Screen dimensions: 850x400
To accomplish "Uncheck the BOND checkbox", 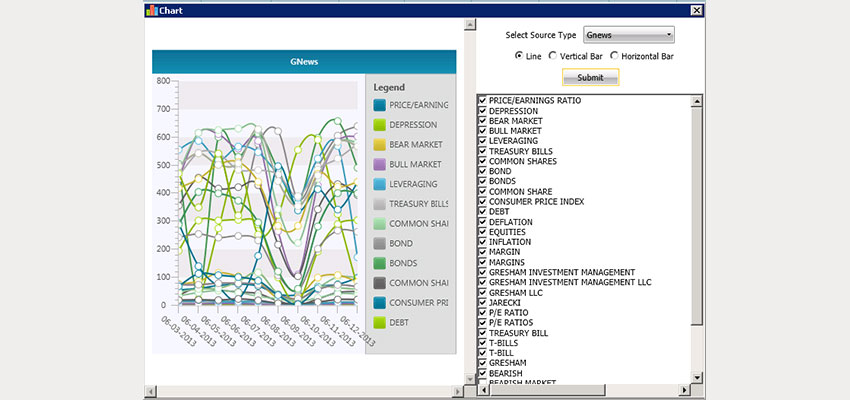I will coord(482,171).
